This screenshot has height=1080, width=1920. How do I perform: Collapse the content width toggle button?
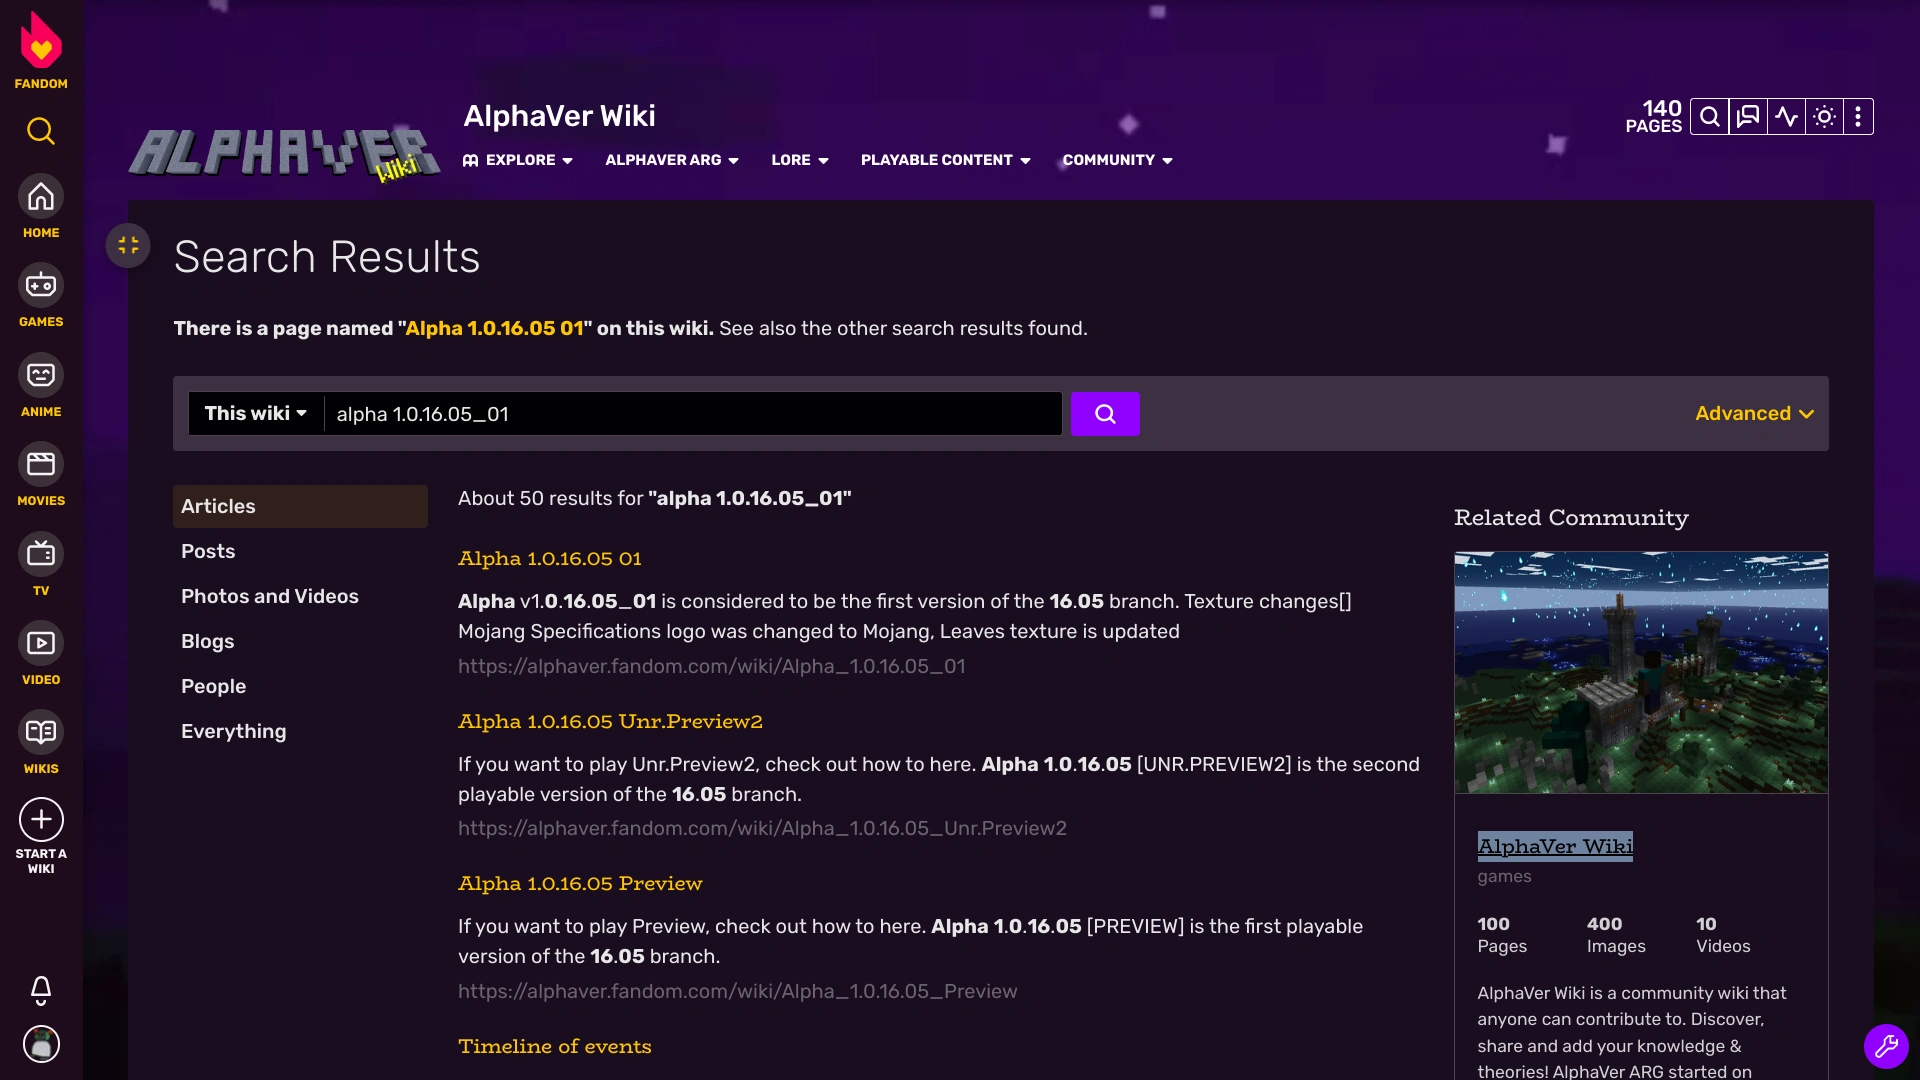point(128,245)
